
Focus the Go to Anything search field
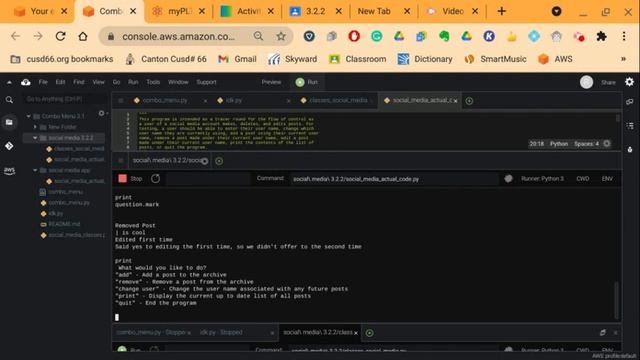[65, 99]
